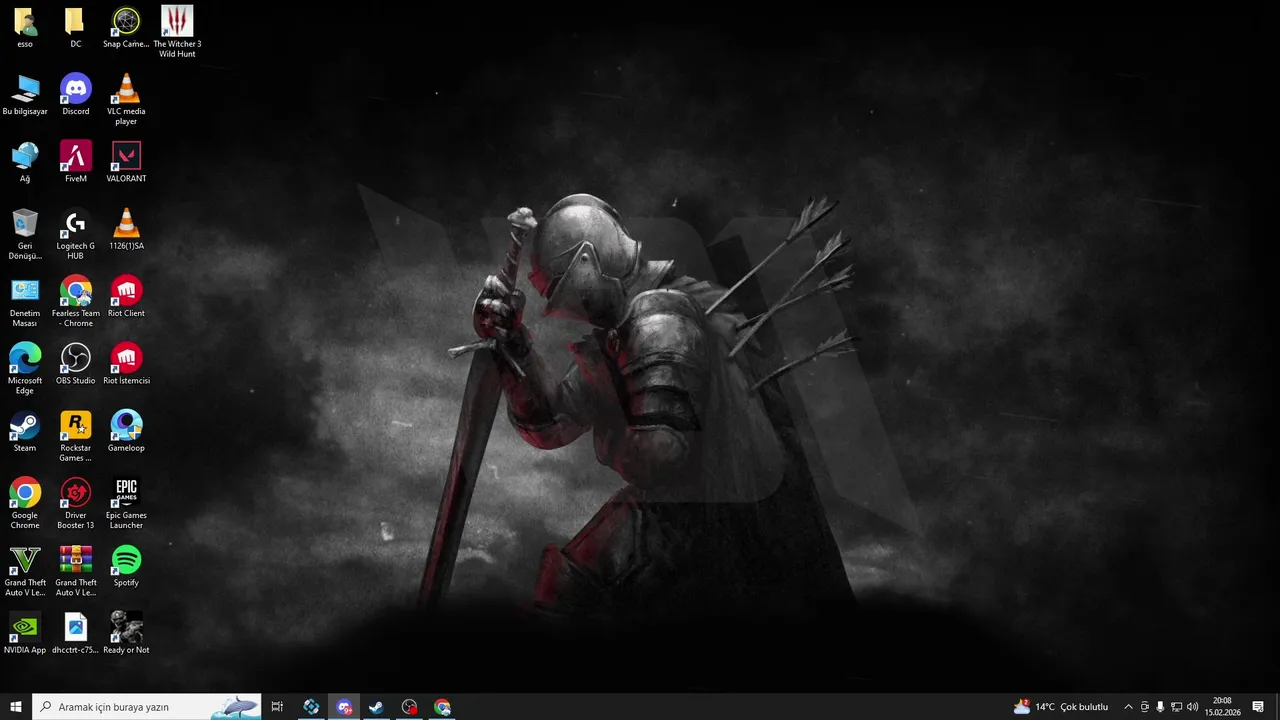
Task: Select The Witcher 3 Wild Hunt shortcut
Action: tap(177, 32)
